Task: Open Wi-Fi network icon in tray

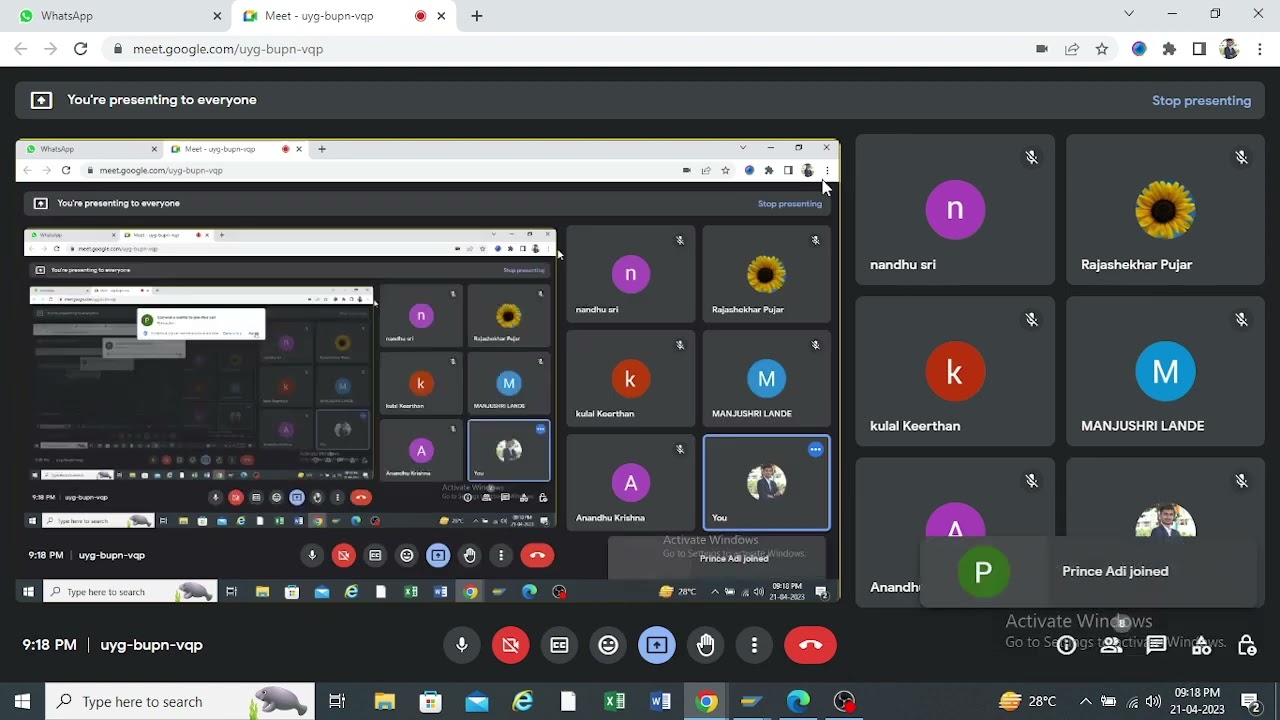Action: coord(1131,701)
